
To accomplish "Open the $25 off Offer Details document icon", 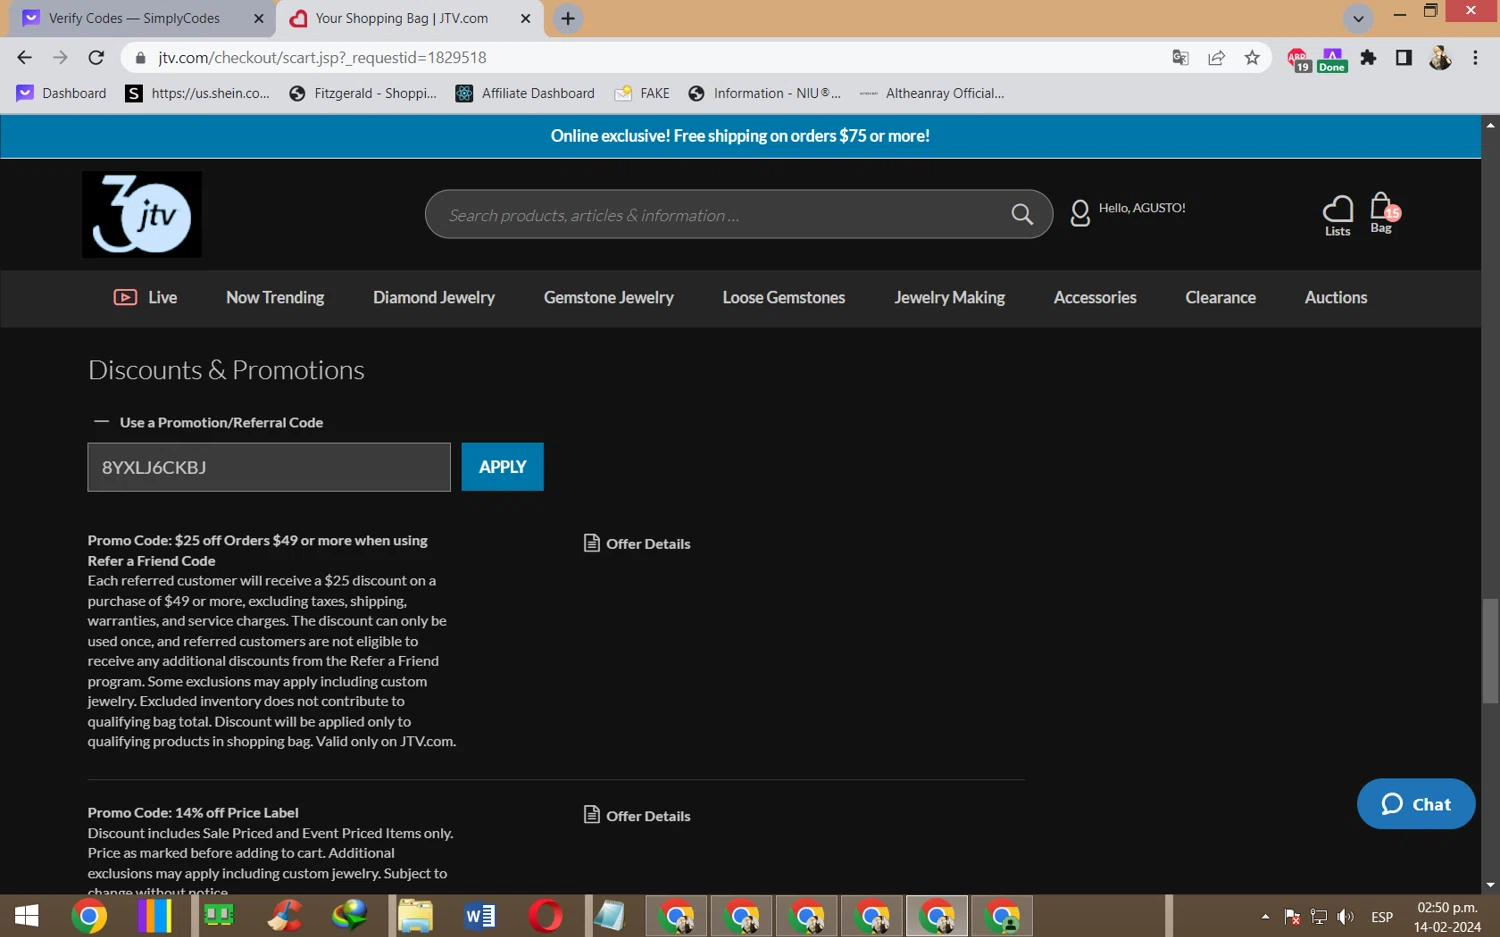I will coord(592,543).
